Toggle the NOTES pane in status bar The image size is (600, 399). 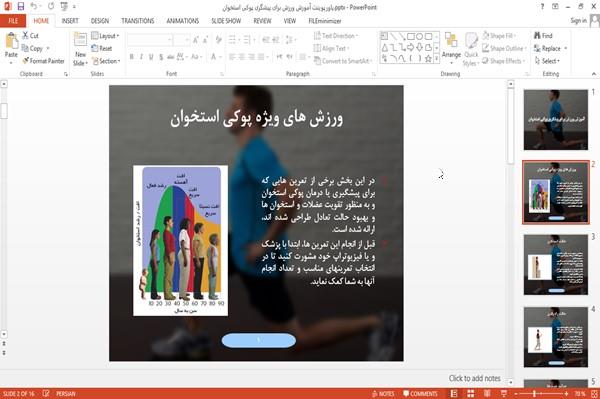383,394
